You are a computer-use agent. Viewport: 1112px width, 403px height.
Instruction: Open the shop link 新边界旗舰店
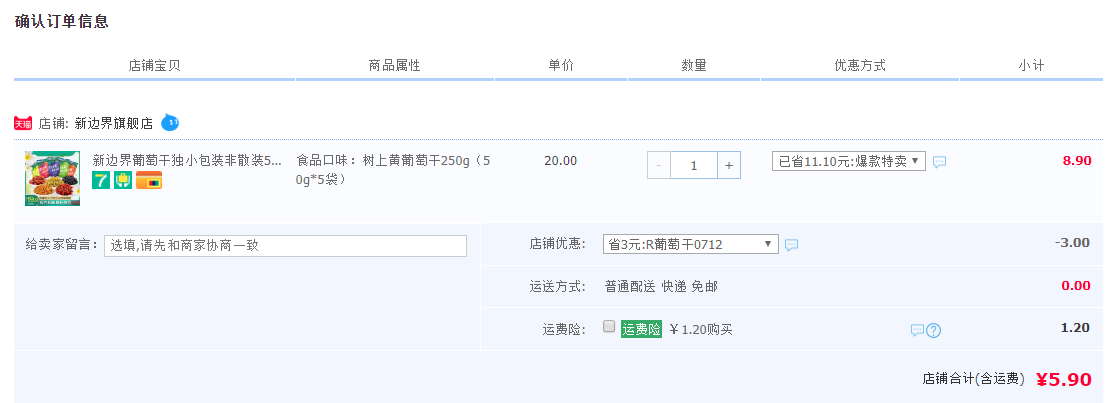(113, 123)
